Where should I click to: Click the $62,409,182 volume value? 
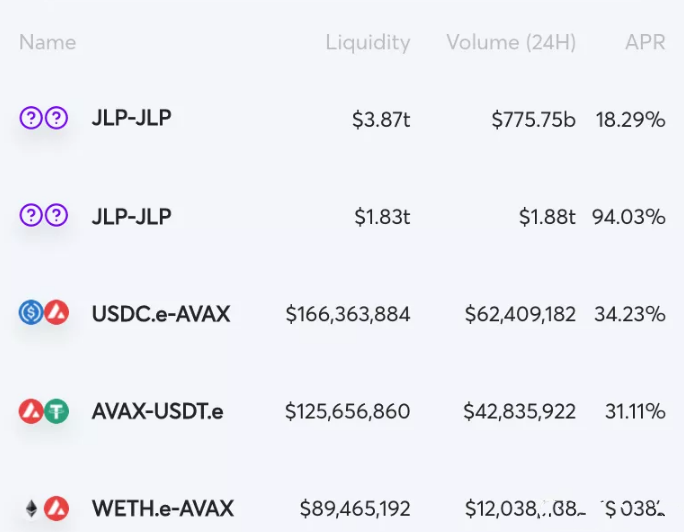click(520, 314)
